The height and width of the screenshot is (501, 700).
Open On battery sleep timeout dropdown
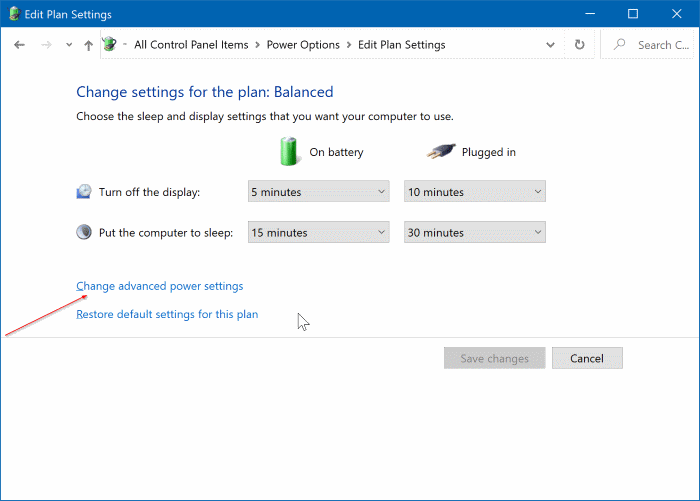click(x=319, y=232)
